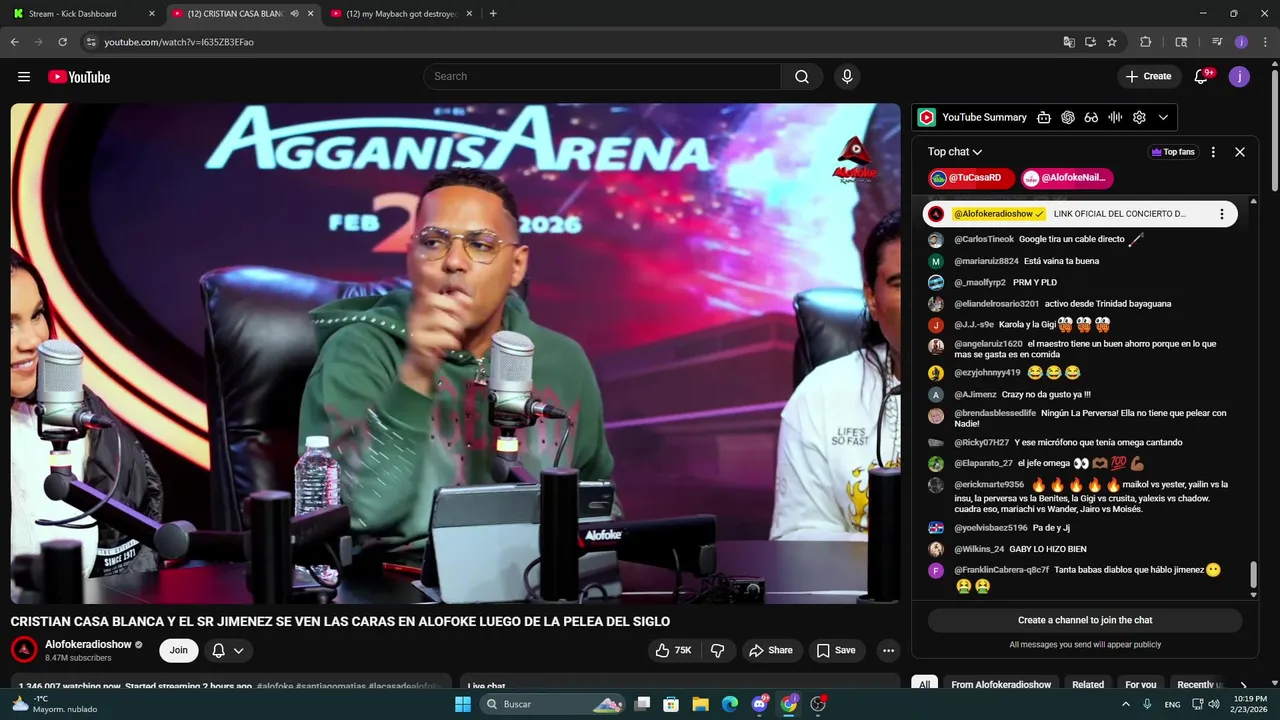
Task: Open the YouTube hamburger guide menu
Action: [24, 77]
